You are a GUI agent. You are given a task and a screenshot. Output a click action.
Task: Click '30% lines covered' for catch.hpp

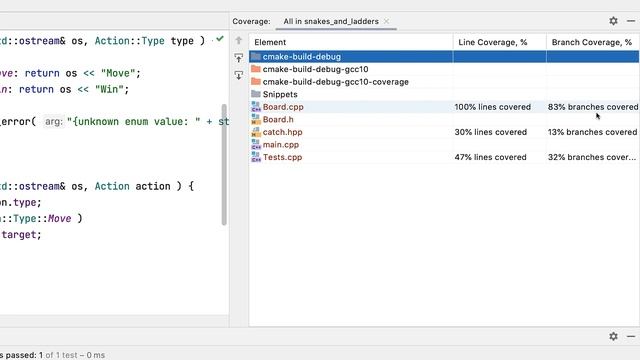point(491,132)
